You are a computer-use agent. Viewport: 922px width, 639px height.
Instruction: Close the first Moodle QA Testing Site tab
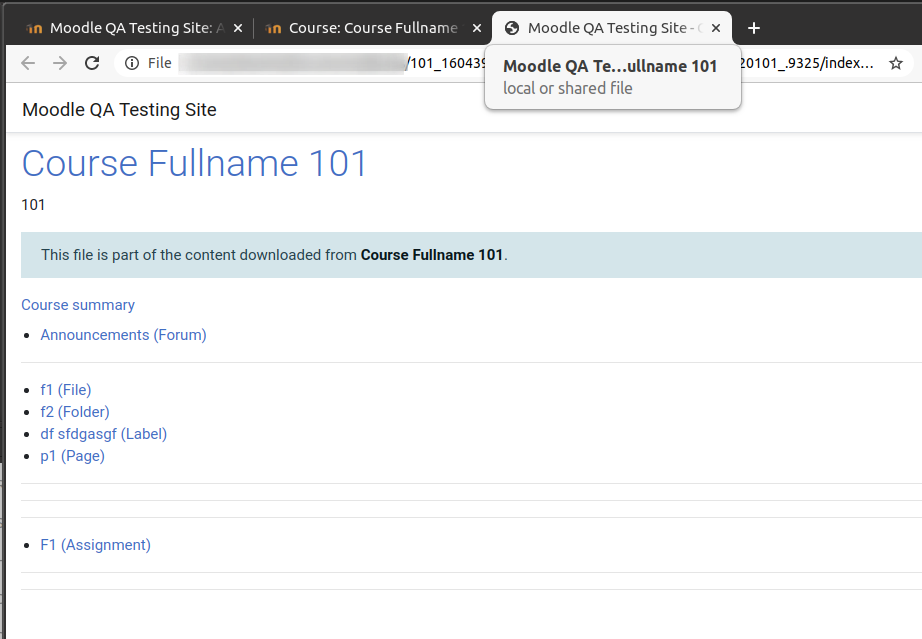pyautogui.click(x=238, y=28)
